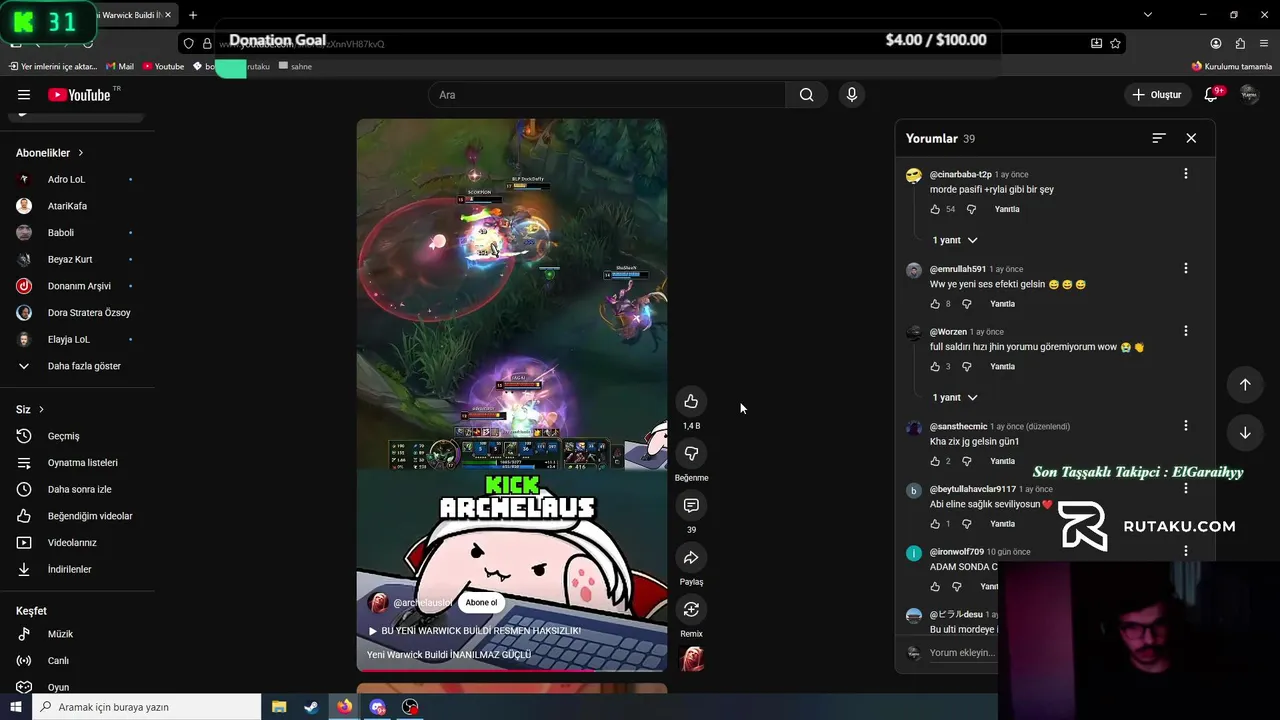Like the Short with thumbs up
This screenshot has width=1280, height=720.
pyautogui.click(x=691, y=401)
